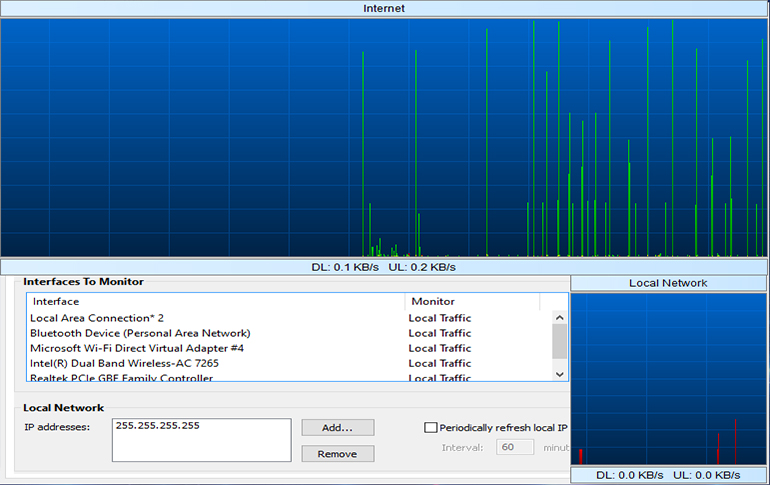Click the Local Network graph title bar
Screen dimensions: 770x485
(x=668, y=283)
